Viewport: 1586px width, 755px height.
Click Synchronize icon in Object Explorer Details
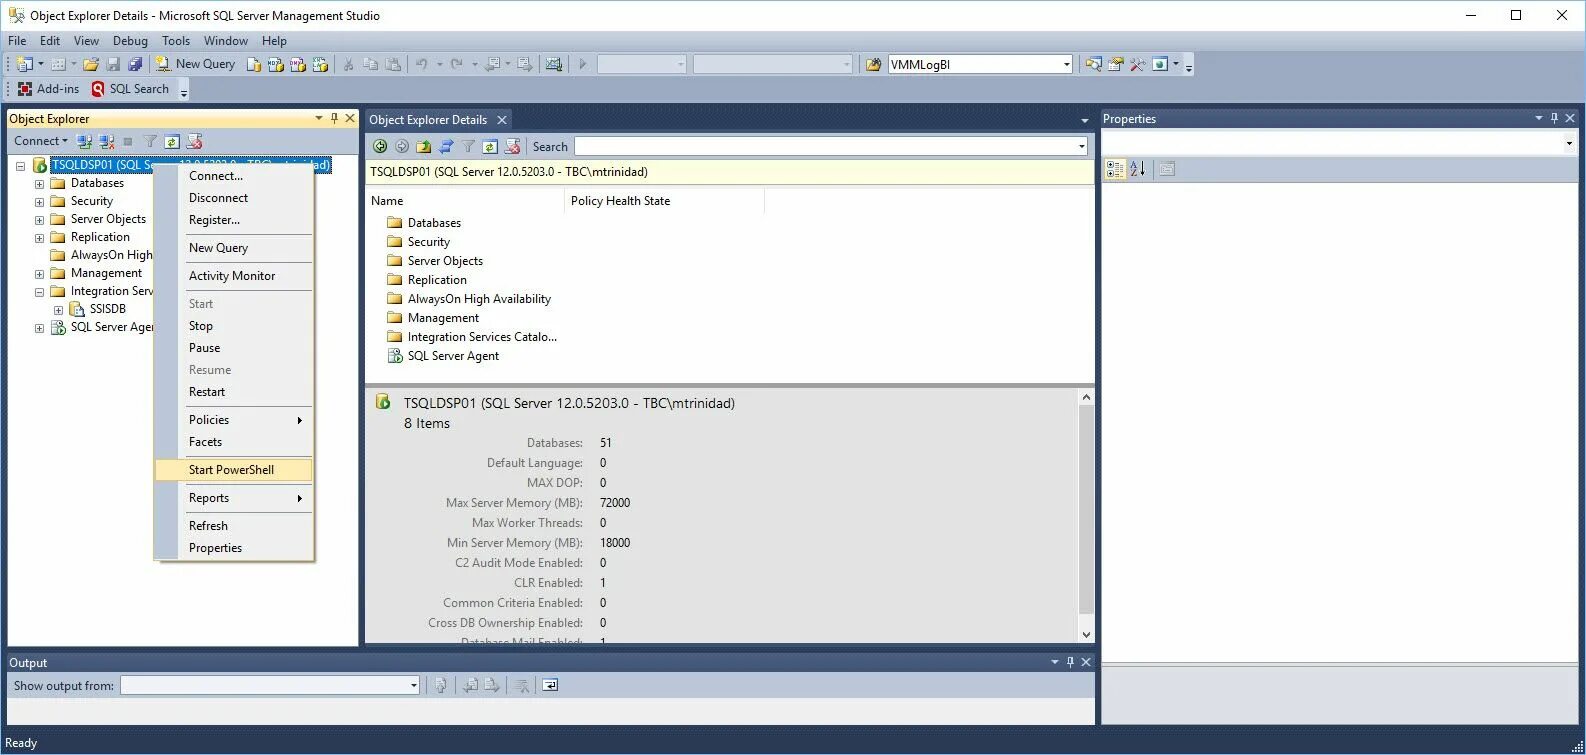446,146
